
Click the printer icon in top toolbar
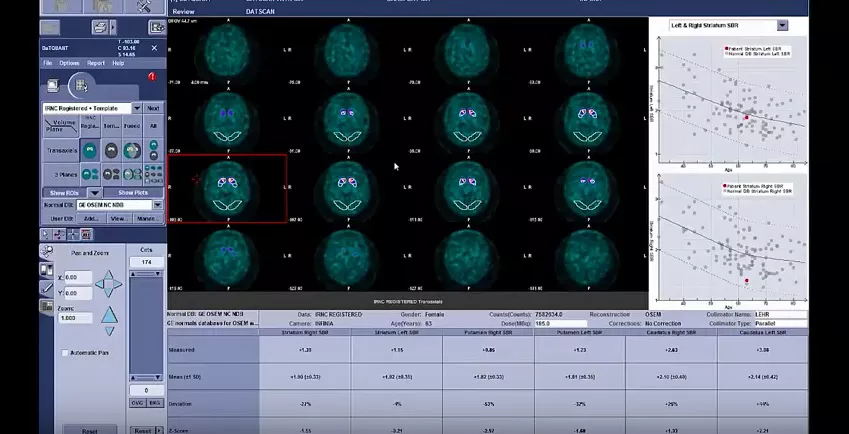tap(100, 27)
